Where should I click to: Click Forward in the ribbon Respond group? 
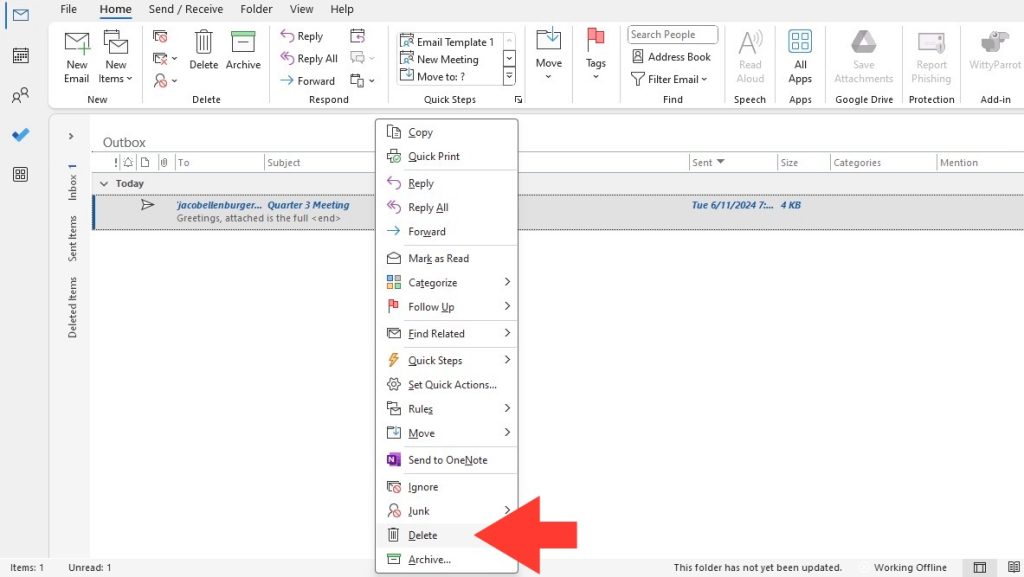point(308,81)
